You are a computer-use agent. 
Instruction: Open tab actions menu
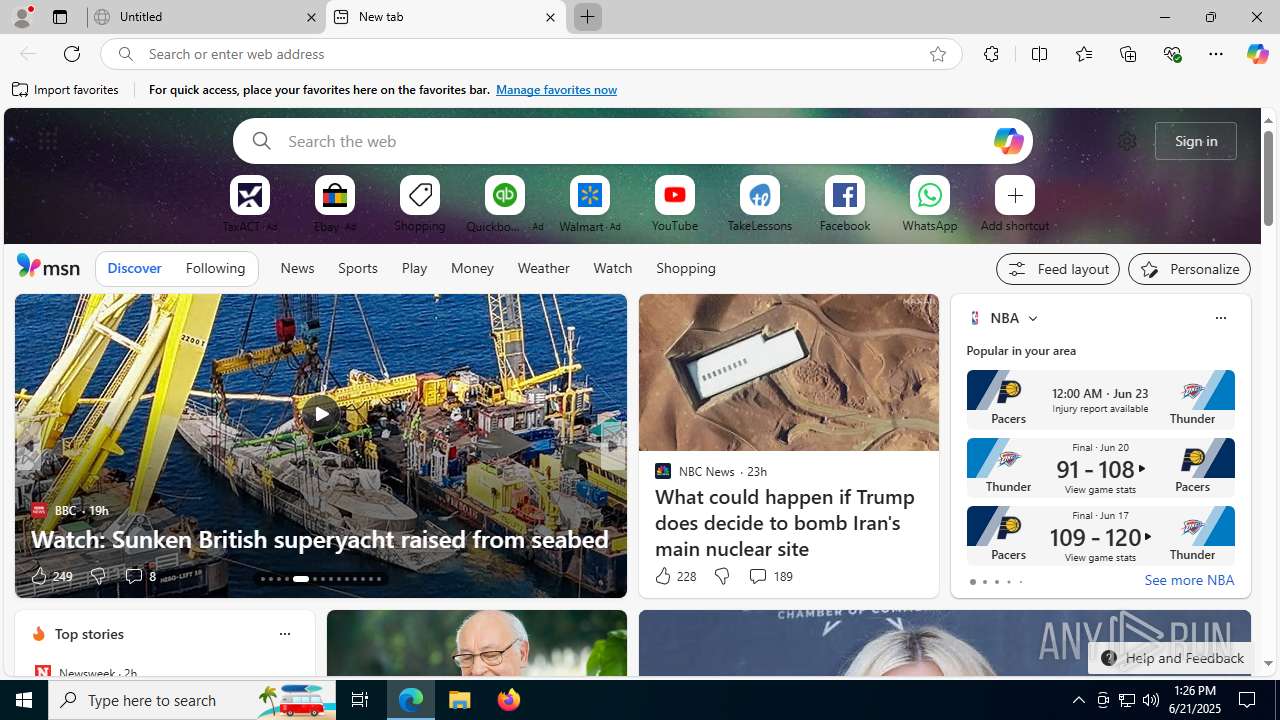(60, 17)
